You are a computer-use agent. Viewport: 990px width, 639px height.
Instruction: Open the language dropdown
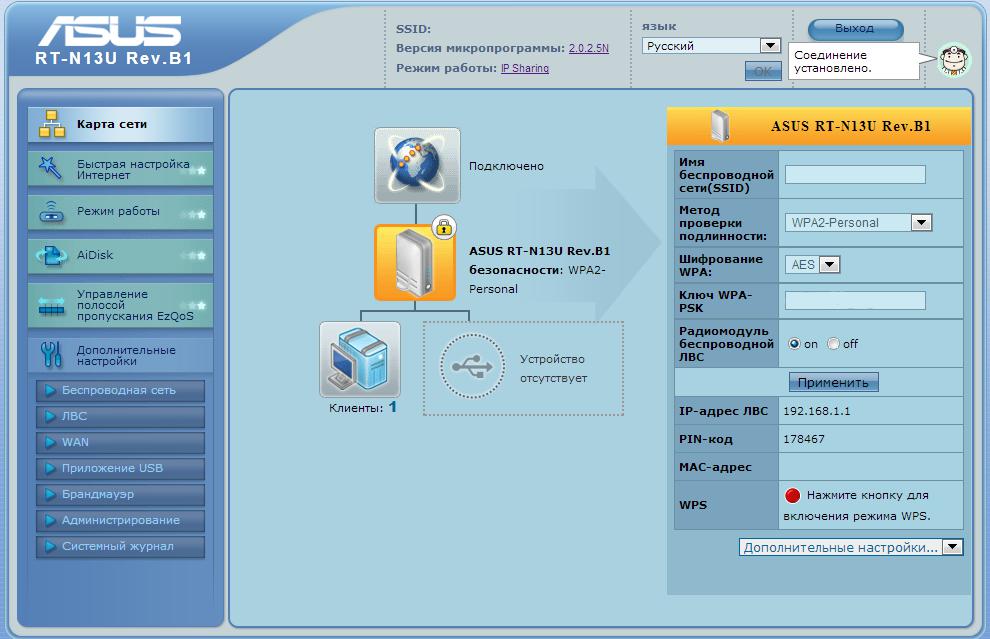coord(769,46)
